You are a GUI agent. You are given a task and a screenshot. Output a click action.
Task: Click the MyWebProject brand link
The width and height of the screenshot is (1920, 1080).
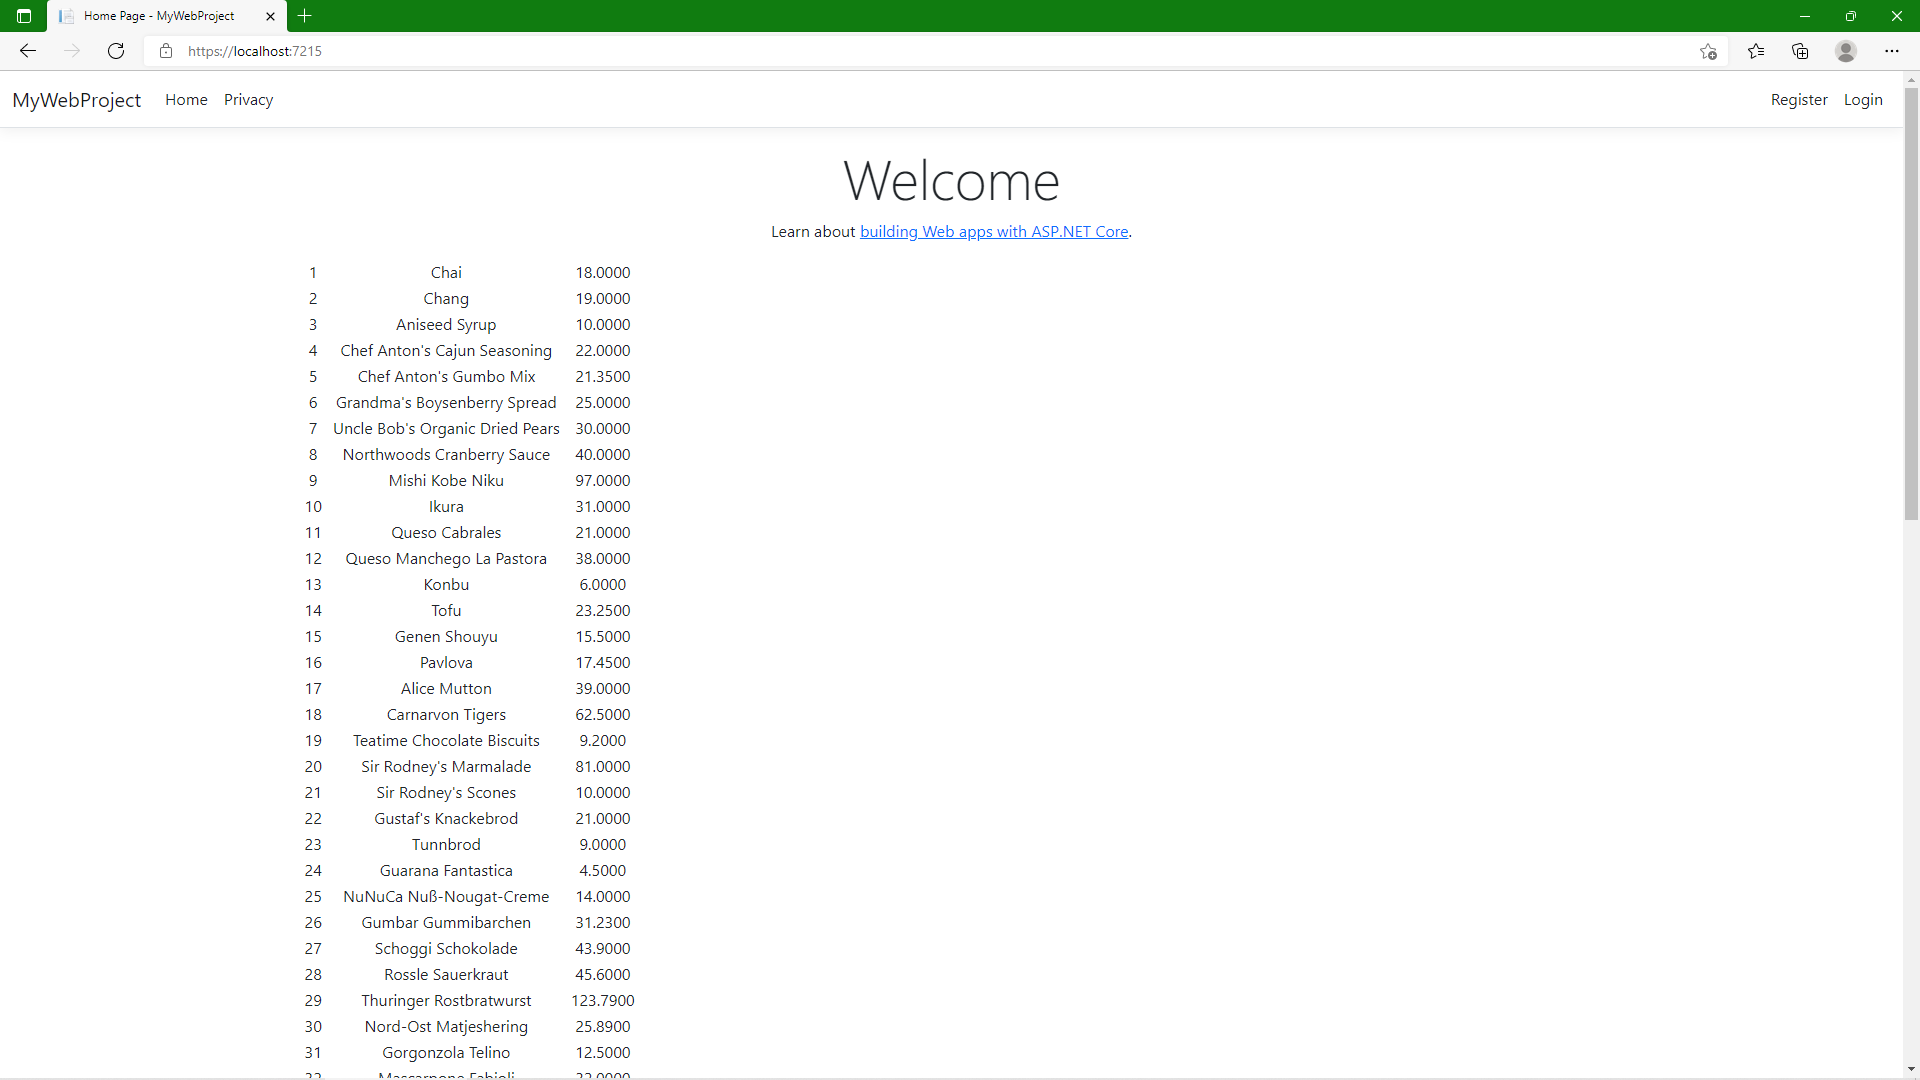click(x=77, y=100)
